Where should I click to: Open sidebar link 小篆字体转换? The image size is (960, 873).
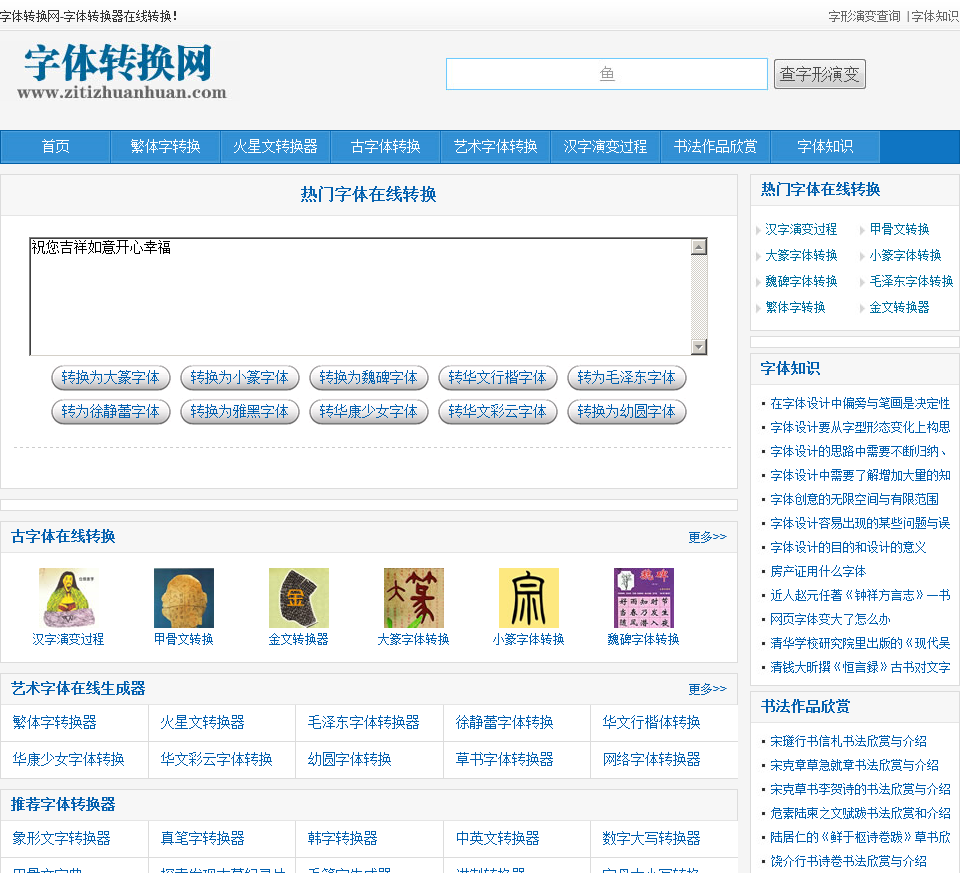[x=906, y=255]
